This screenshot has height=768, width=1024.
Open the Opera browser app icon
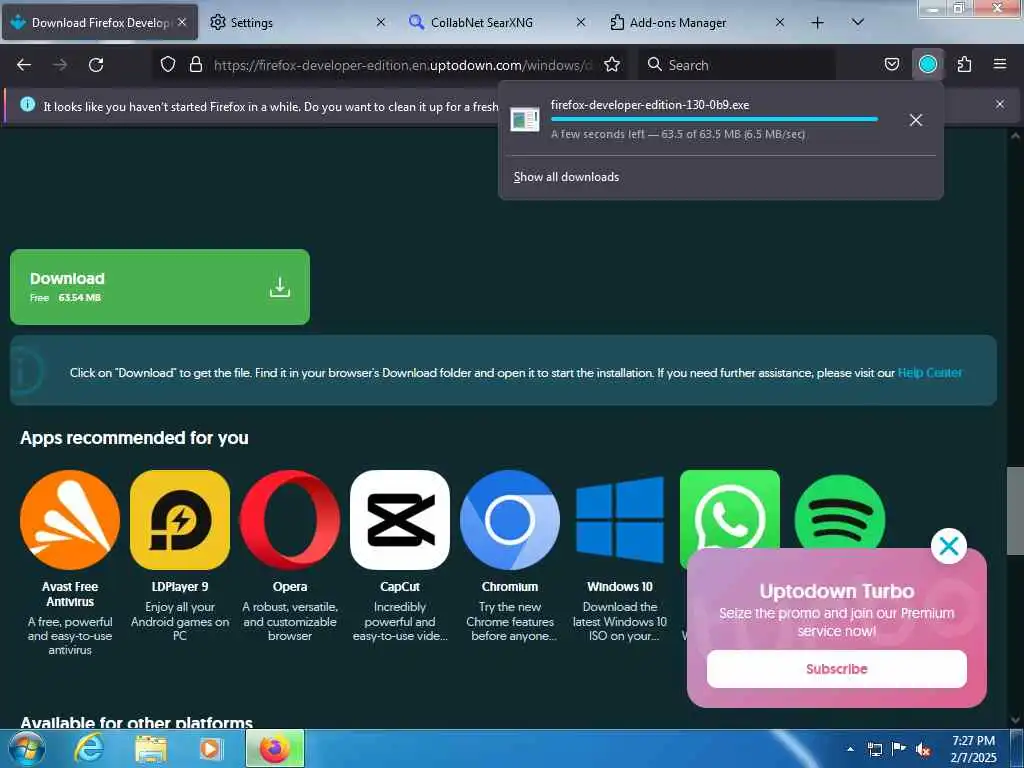click(290, 520)
